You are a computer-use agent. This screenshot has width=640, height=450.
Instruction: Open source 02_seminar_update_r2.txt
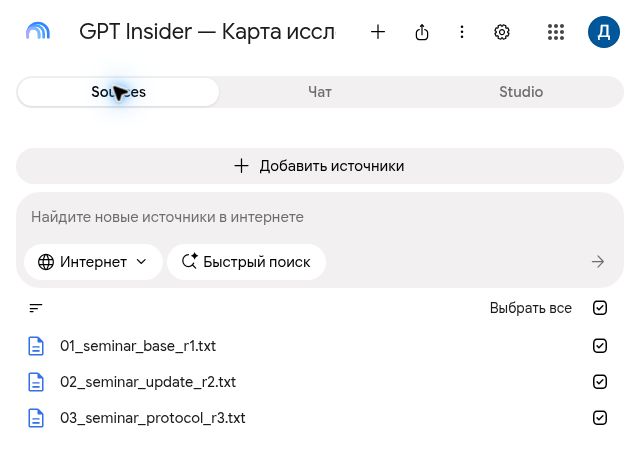(x=148, y=382)
